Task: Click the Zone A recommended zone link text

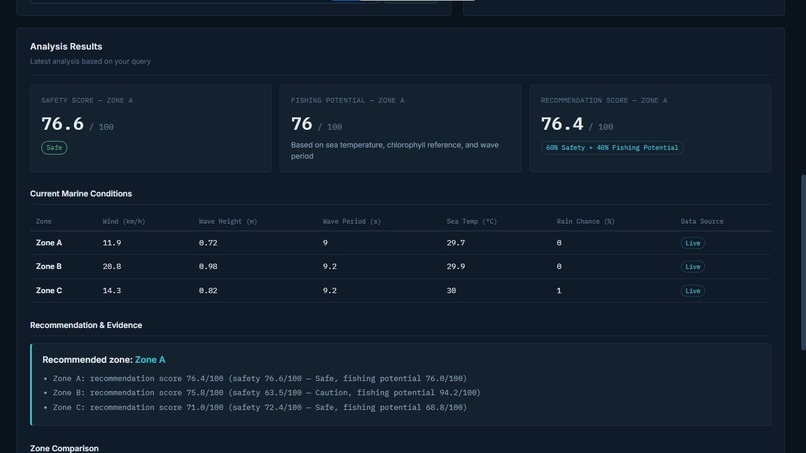Action: 150,360
